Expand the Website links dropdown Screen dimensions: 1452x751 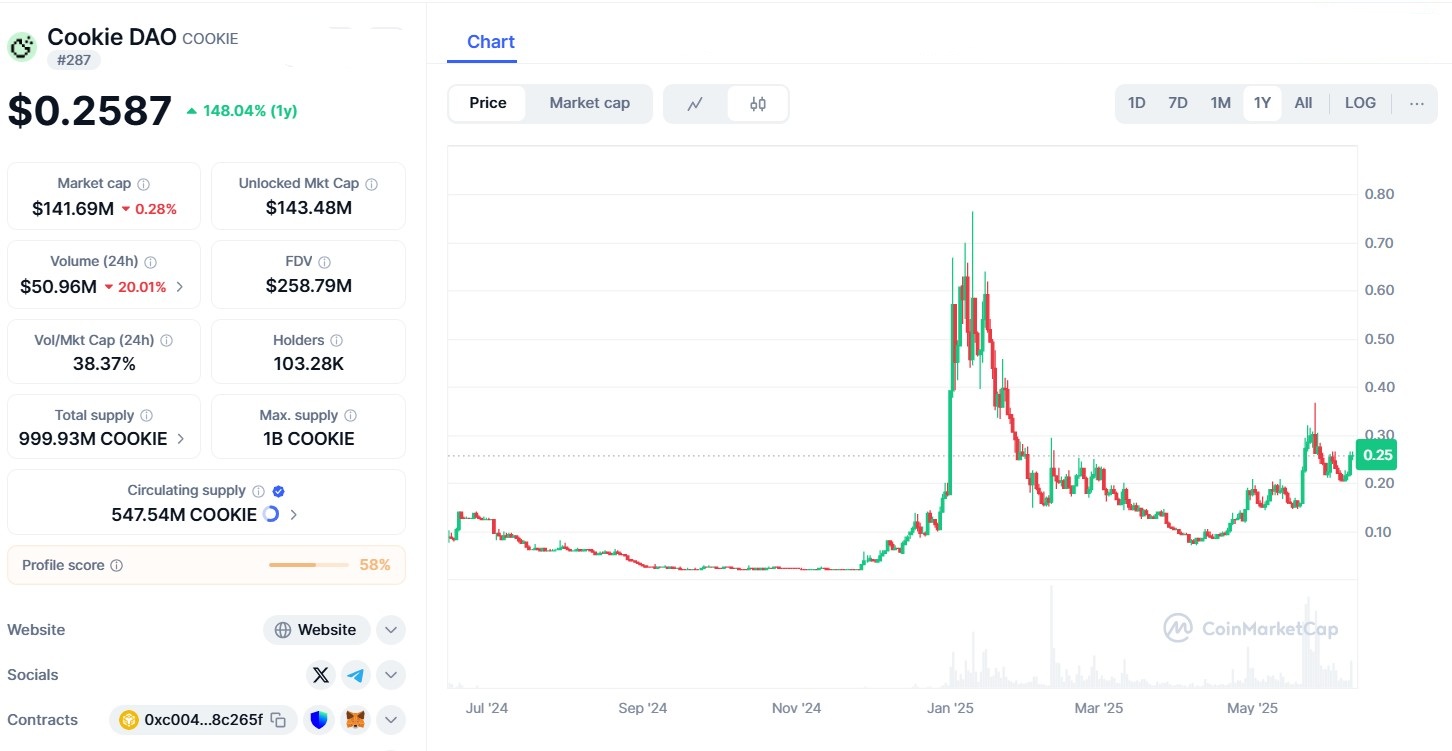coord(391,630)
